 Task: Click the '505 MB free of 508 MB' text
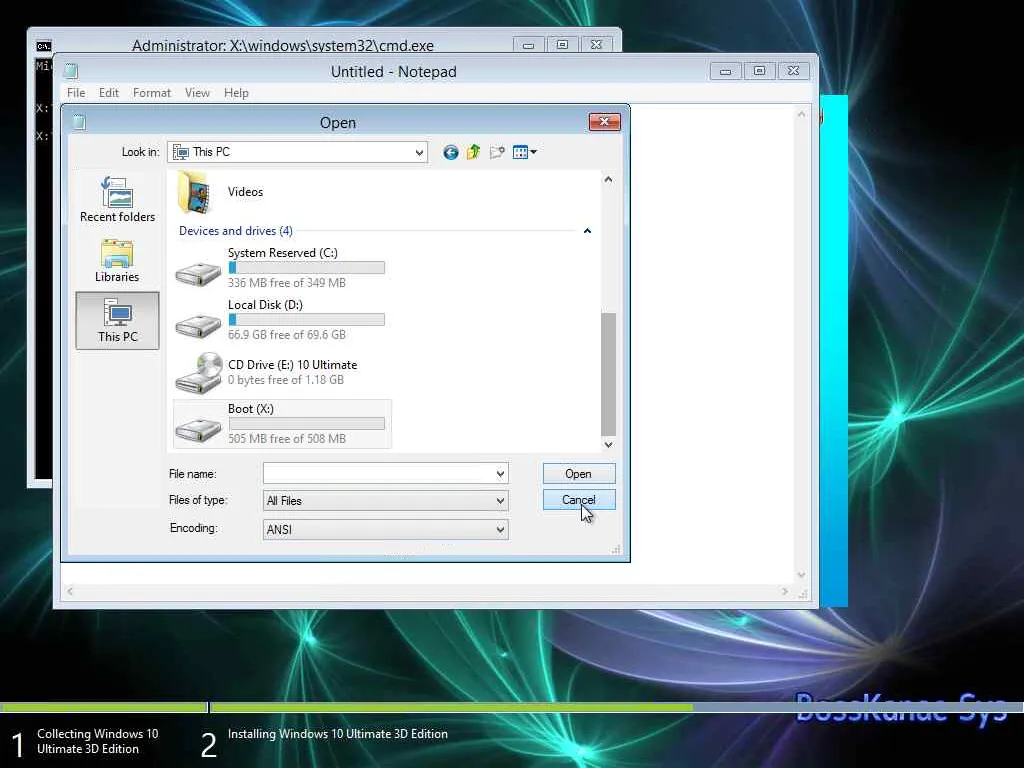287,439
